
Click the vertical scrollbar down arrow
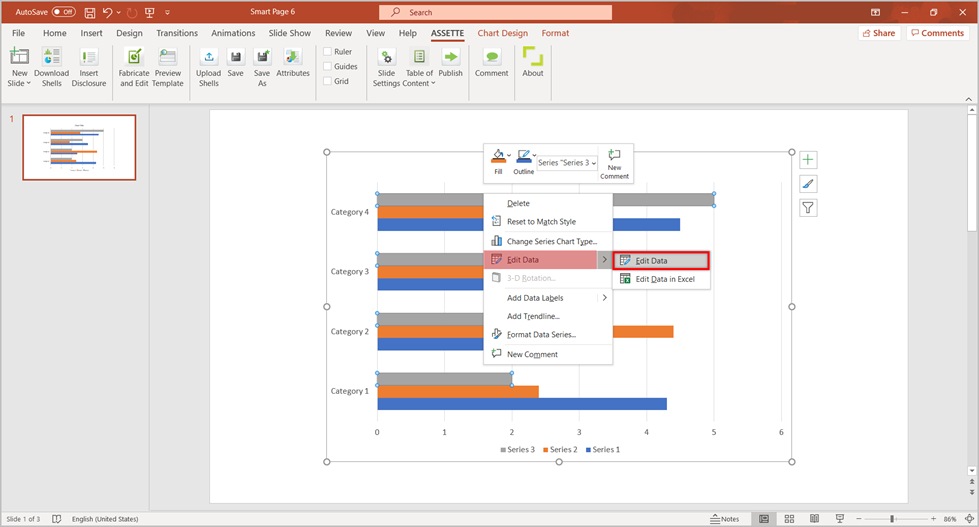[x=972, y=471]
